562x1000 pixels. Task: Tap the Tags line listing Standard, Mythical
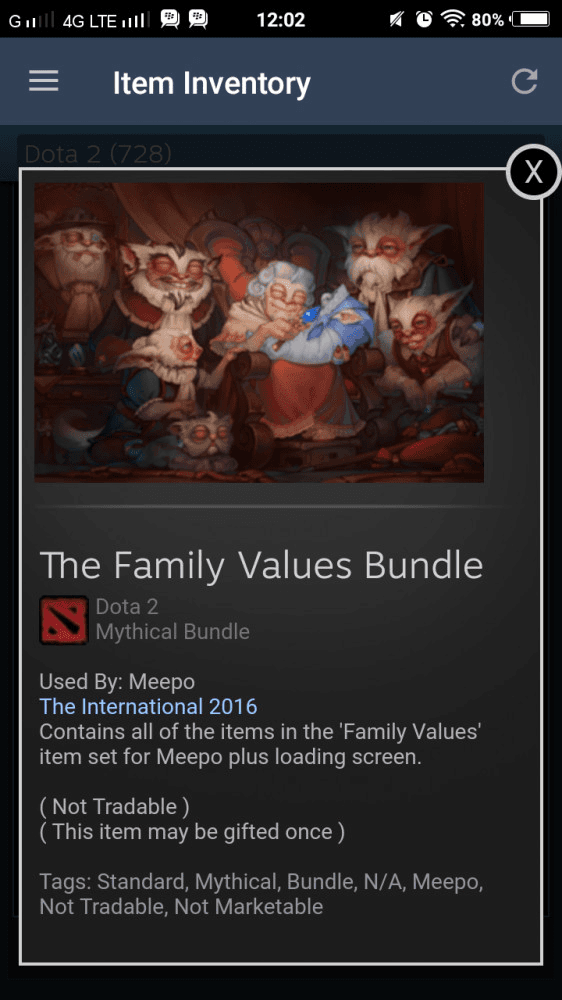click(261, 894)
